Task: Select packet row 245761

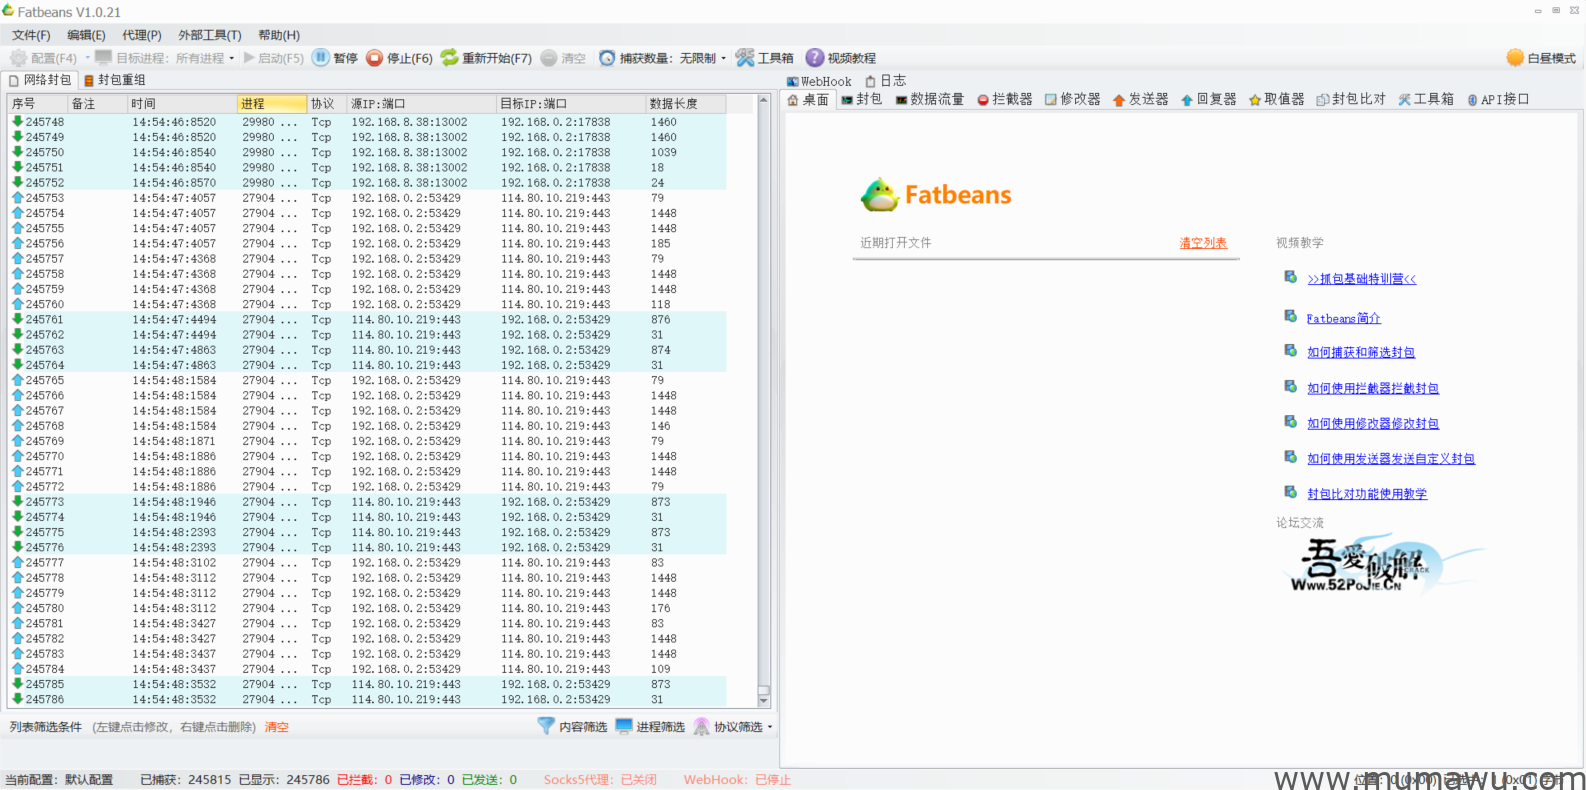Action: 367,320
